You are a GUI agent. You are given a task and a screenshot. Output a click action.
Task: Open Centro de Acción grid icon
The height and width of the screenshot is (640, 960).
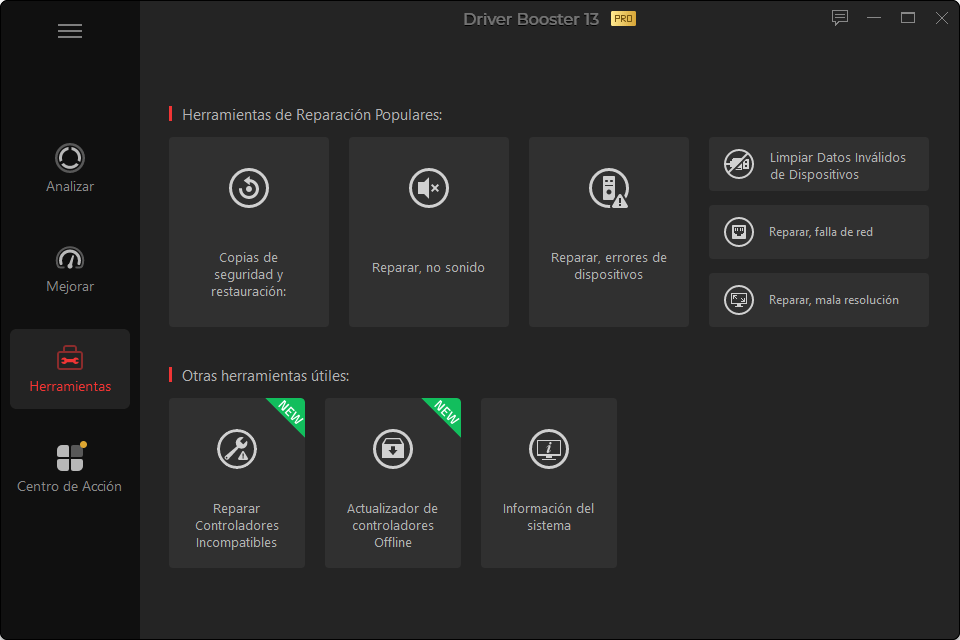[70, 458]
